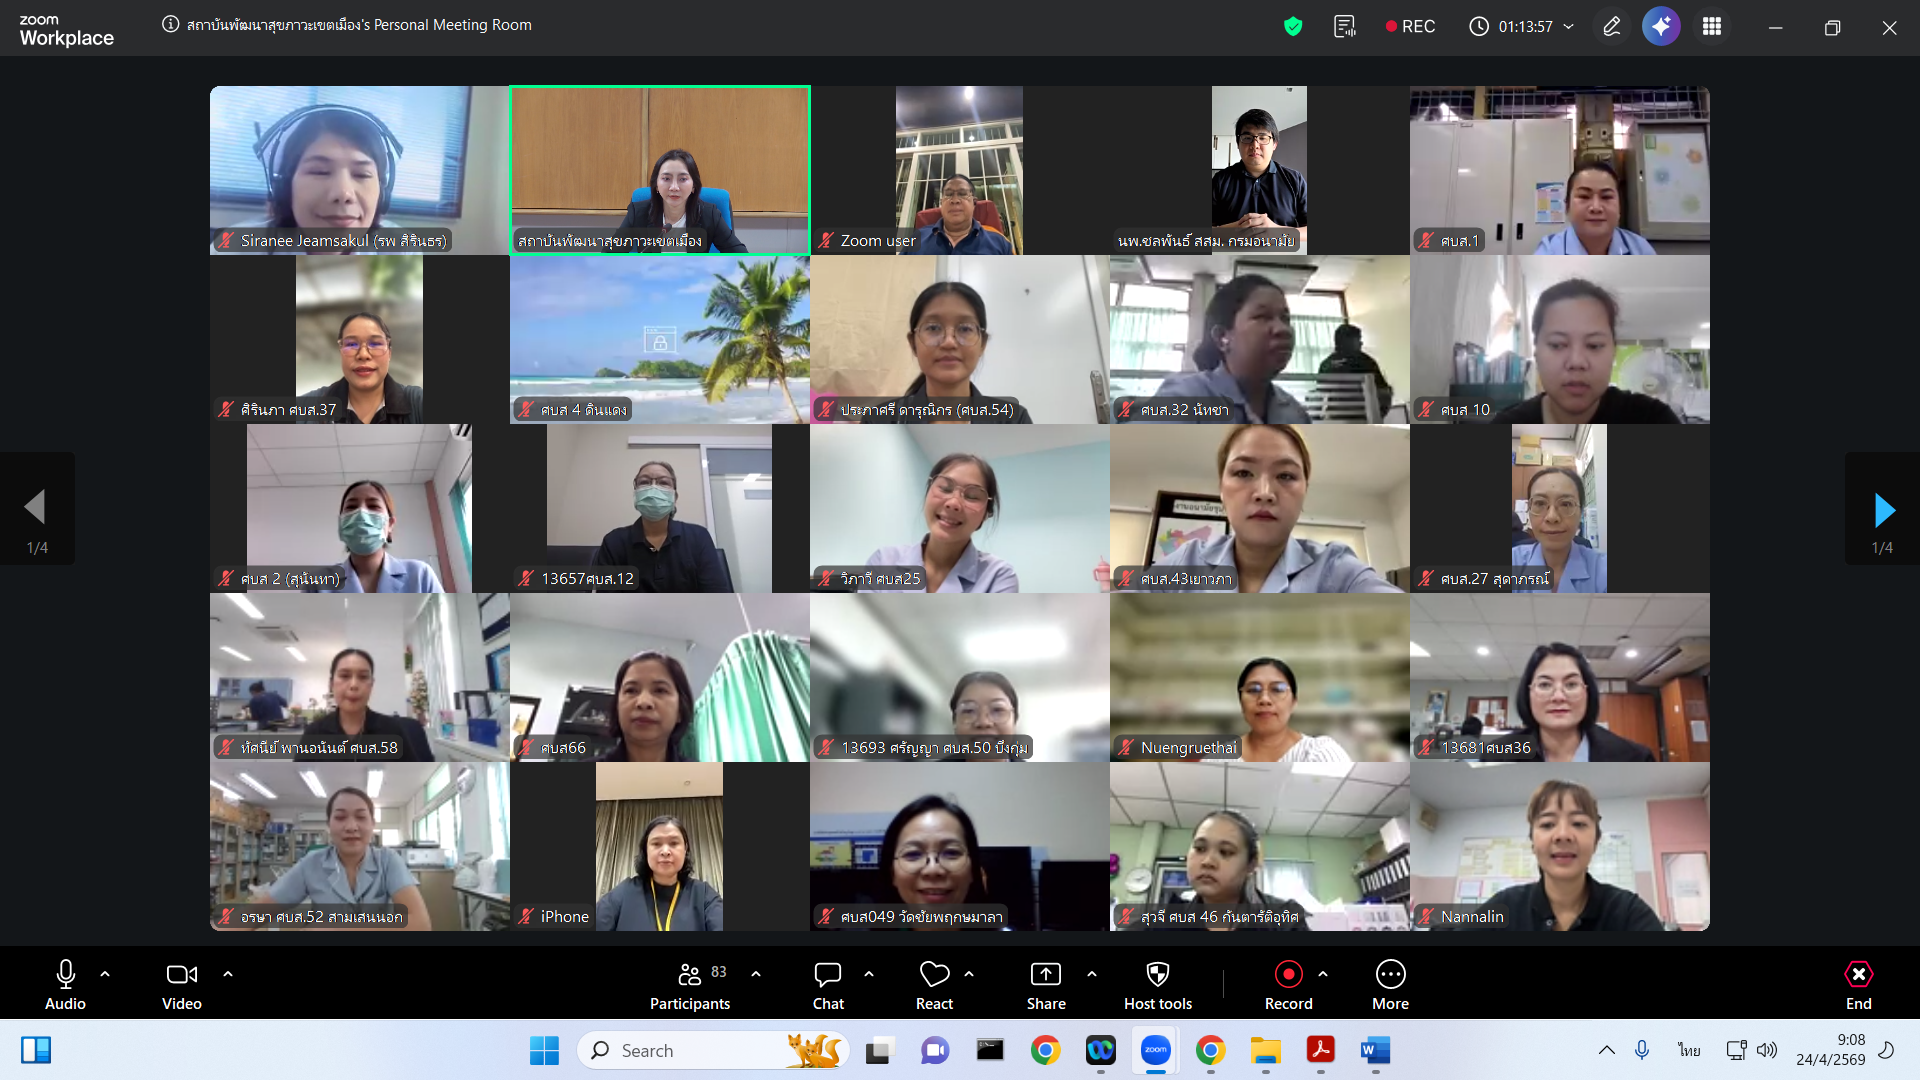Expand the Audio options chevron
The height and width of the screenshot is (1080, 1920).
(x=105, y=974)
